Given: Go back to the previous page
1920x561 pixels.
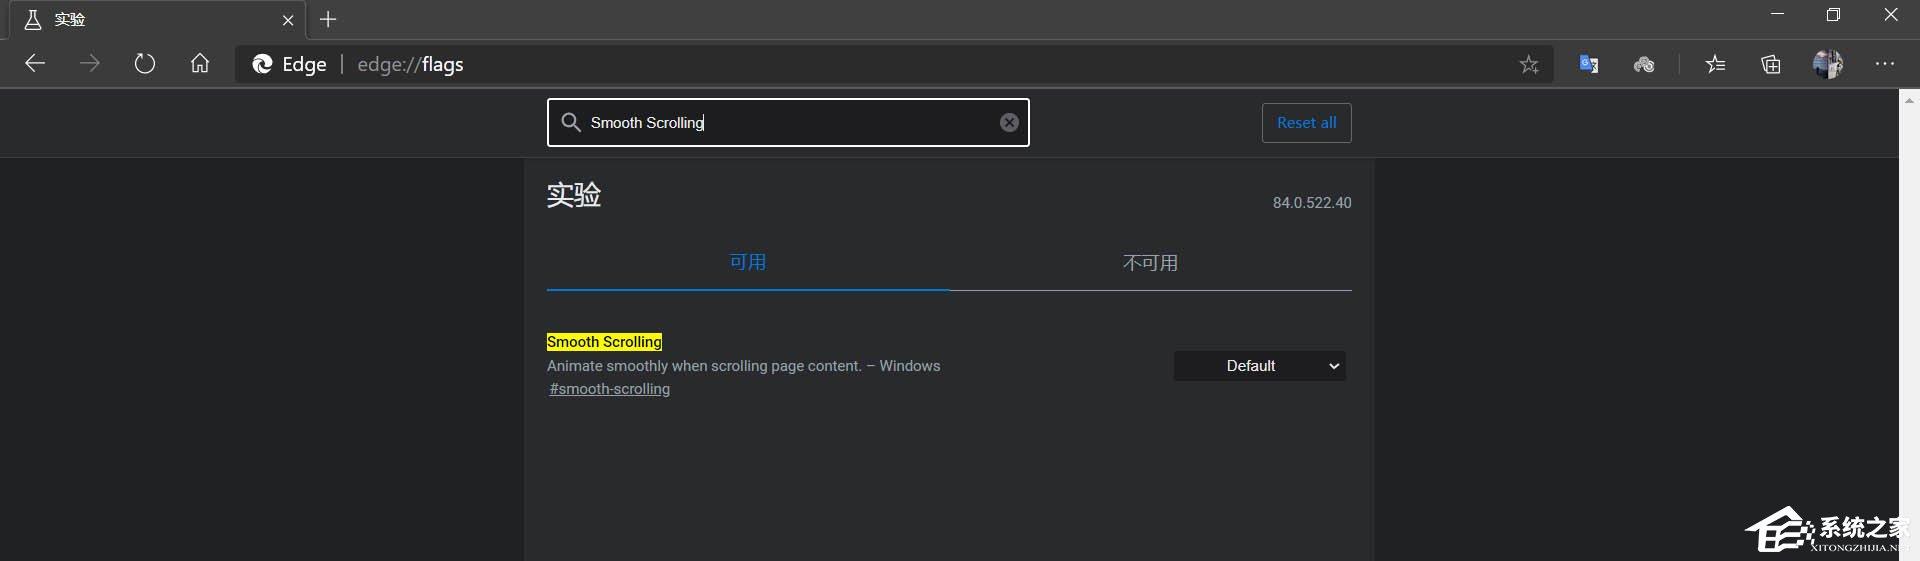Looking at the screenshot, I should coord(35,64).
